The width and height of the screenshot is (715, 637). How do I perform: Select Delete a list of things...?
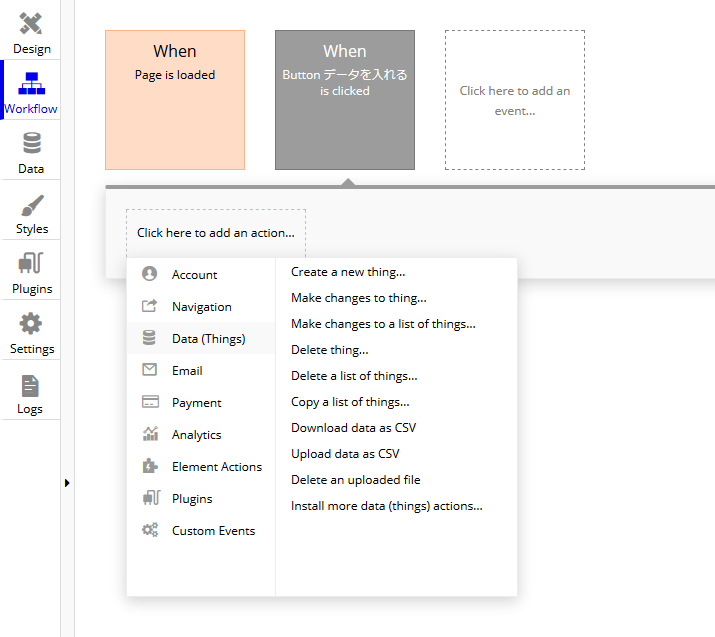354,376
